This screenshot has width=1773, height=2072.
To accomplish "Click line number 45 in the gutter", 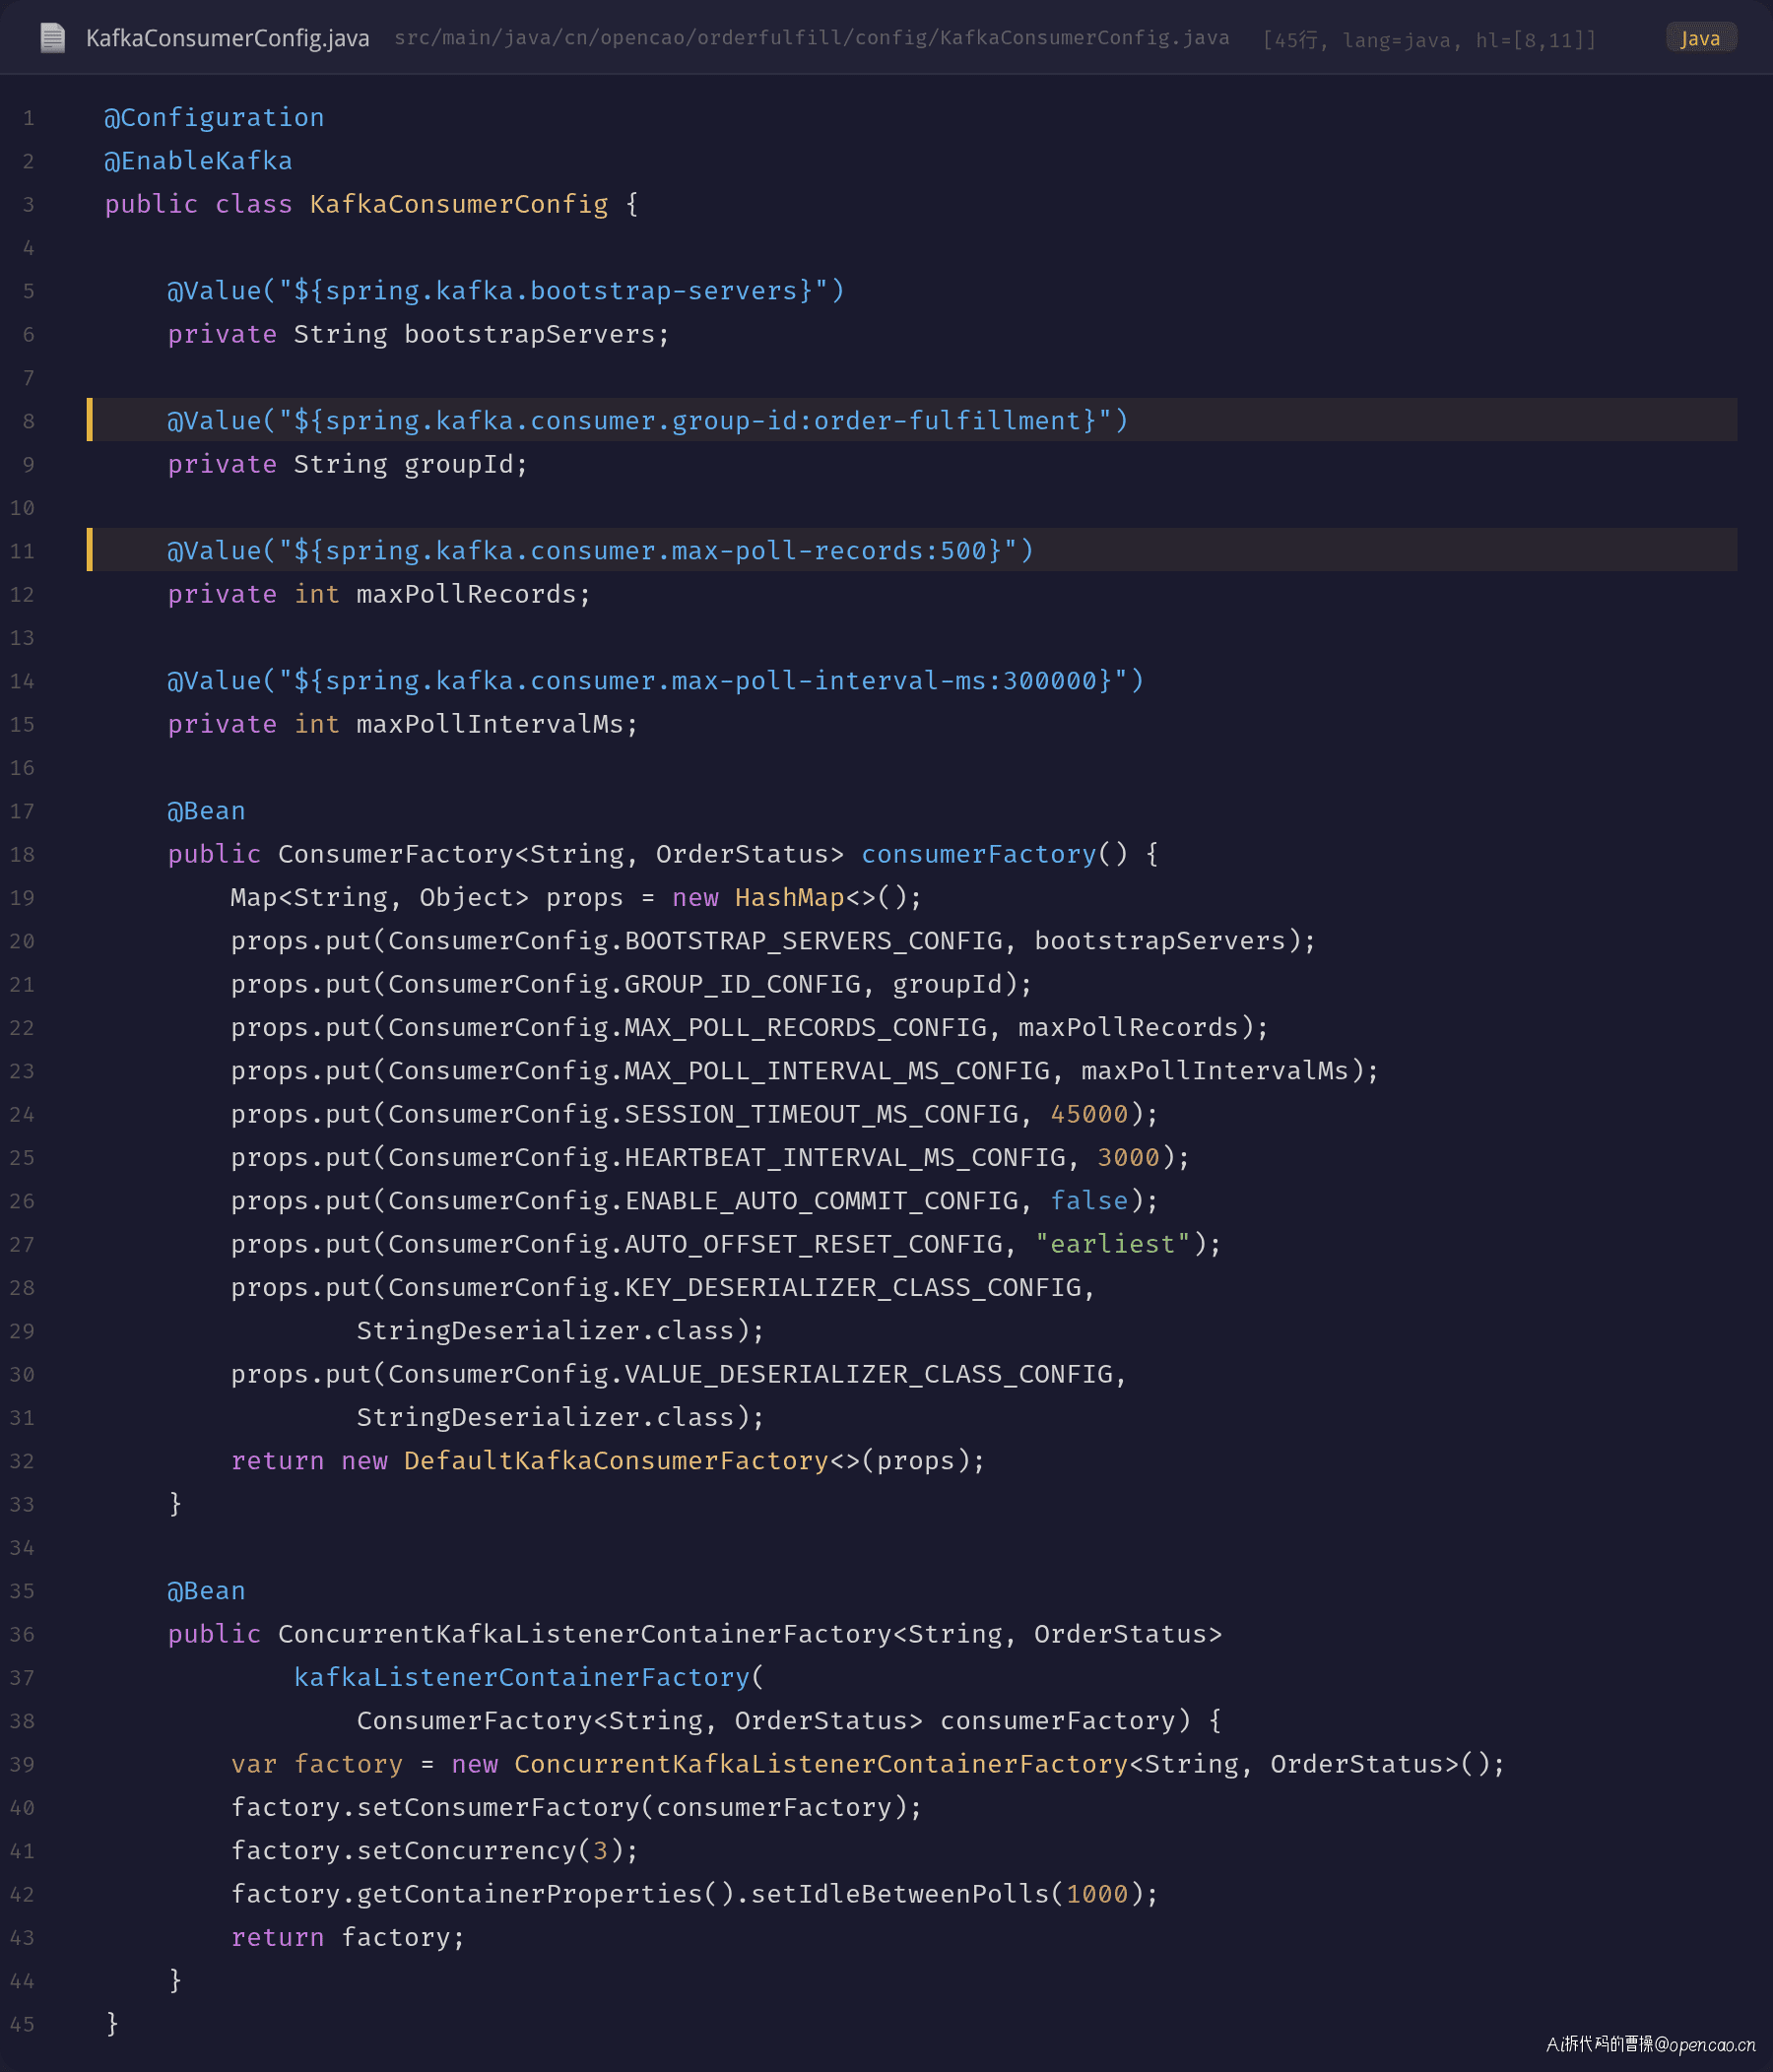I will coord(22,2024).
